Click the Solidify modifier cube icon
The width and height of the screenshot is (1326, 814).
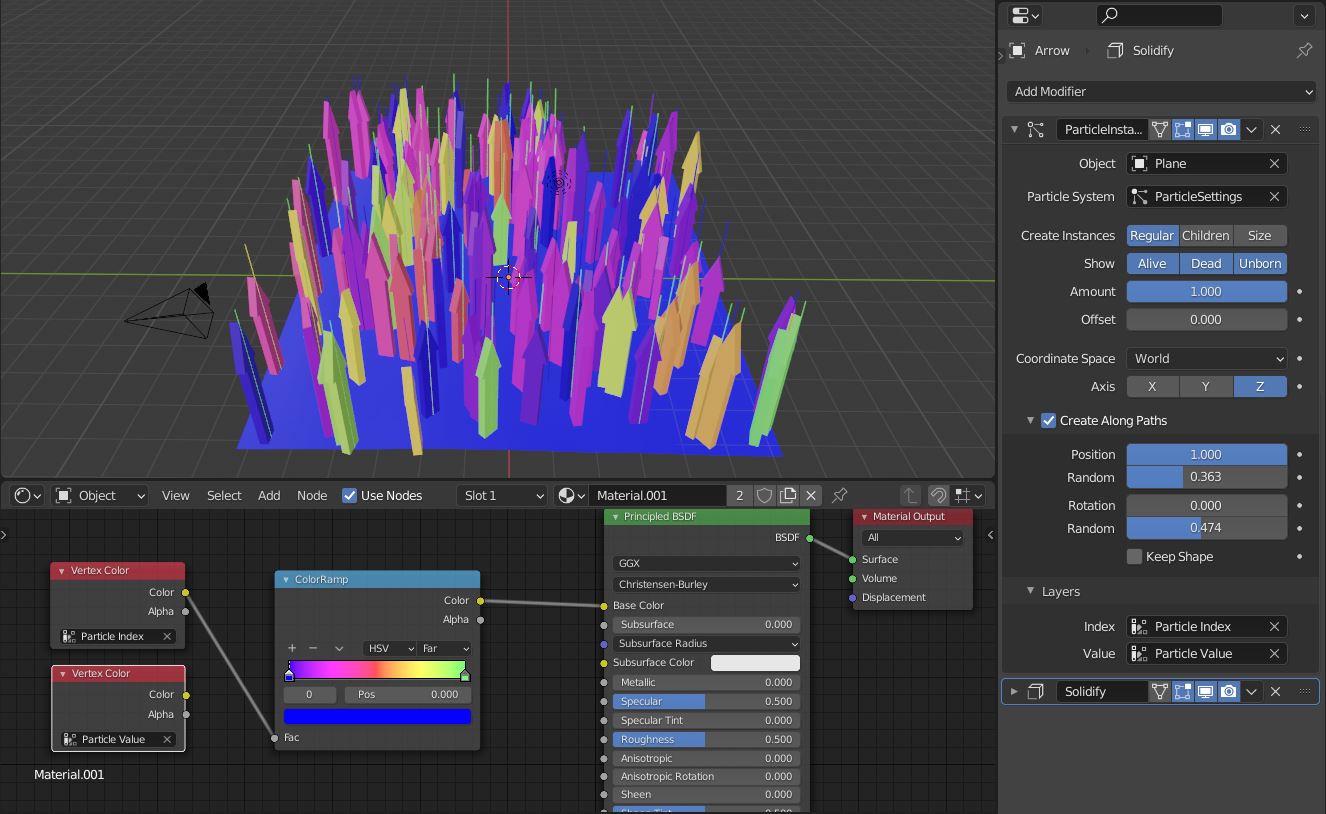[x=1036, y=691]
